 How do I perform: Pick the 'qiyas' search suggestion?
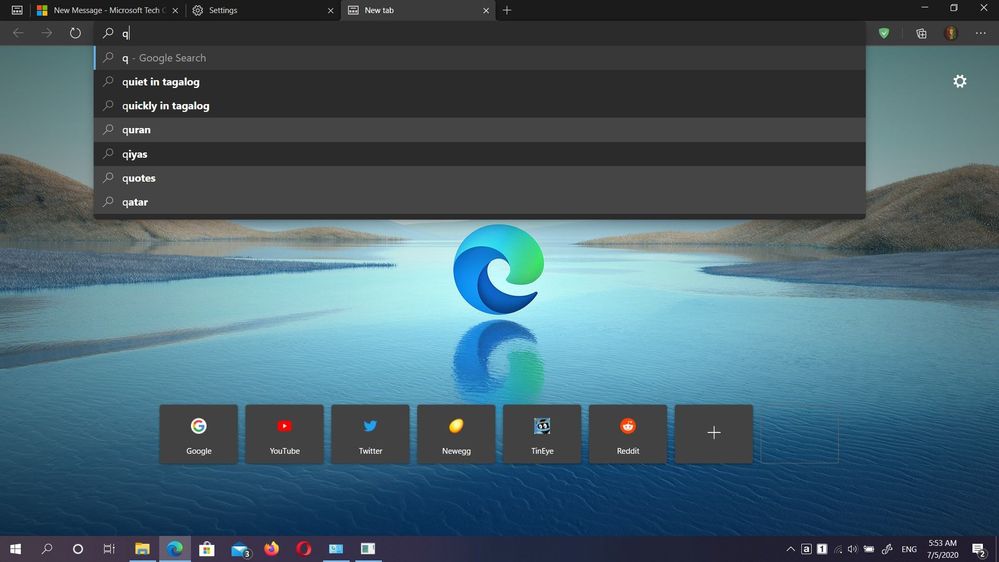tap(480, 154)
